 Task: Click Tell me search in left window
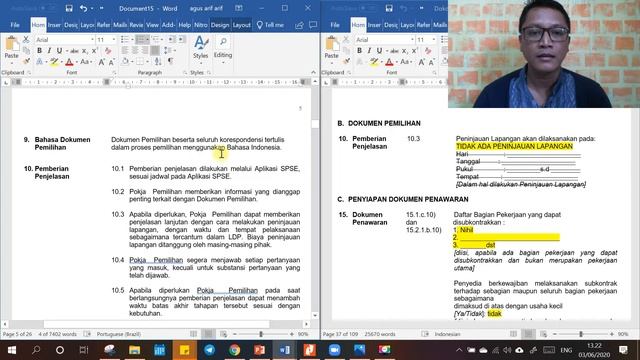pyautogui.click(x=270, y=25)
